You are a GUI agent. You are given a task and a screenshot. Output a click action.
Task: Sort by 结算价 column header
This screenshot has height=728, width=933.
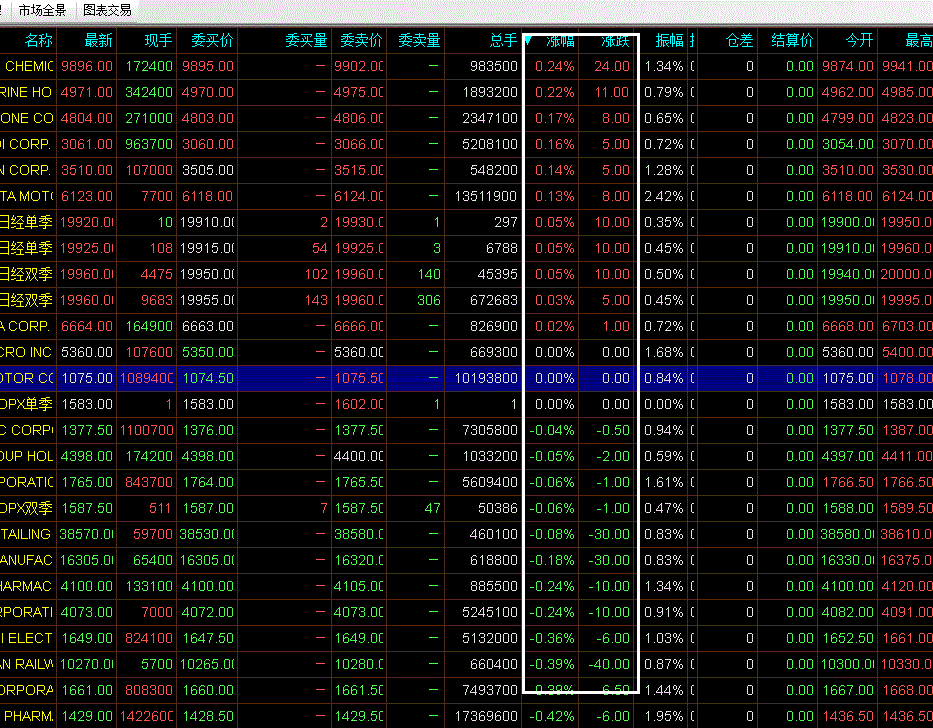[x=792, y=40]
